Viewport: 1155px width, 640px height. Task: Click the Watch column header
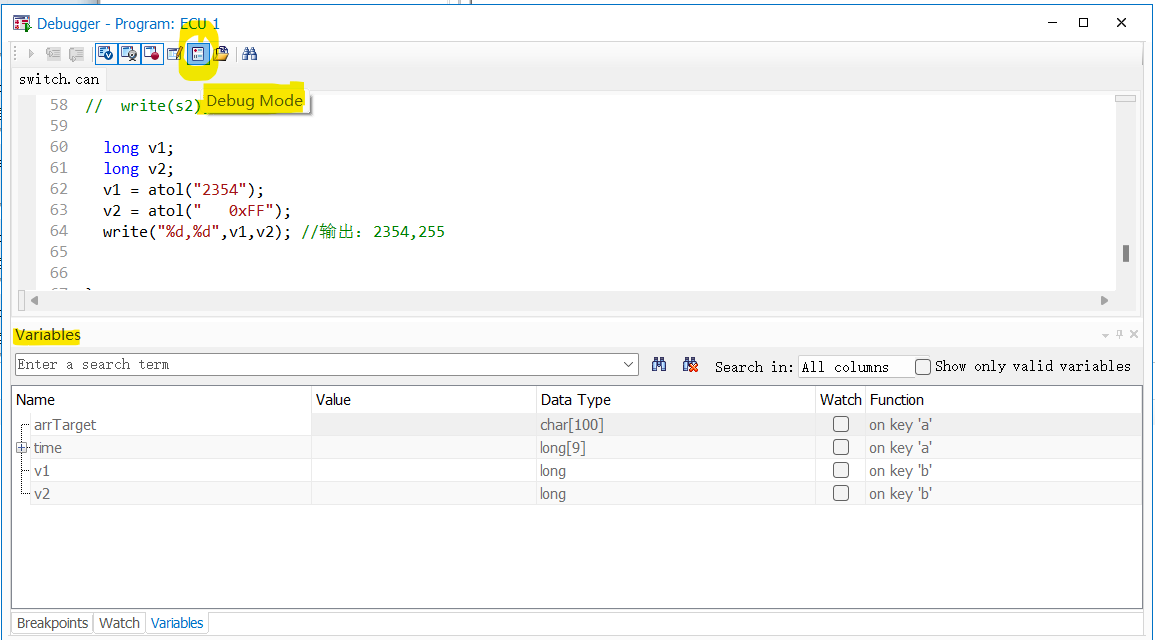[x=840, y=400]
